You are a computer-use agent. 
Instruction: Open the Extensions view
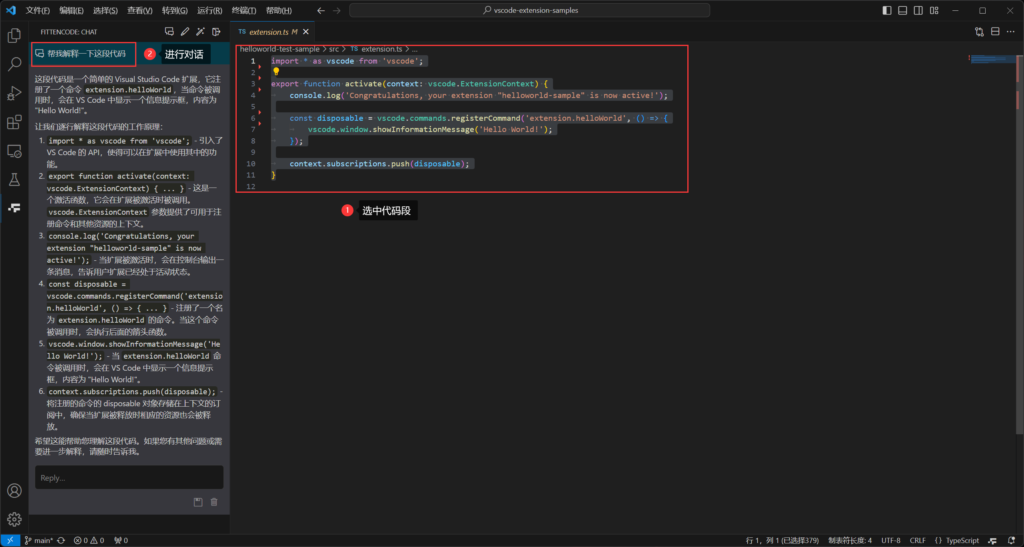point(14,122)
